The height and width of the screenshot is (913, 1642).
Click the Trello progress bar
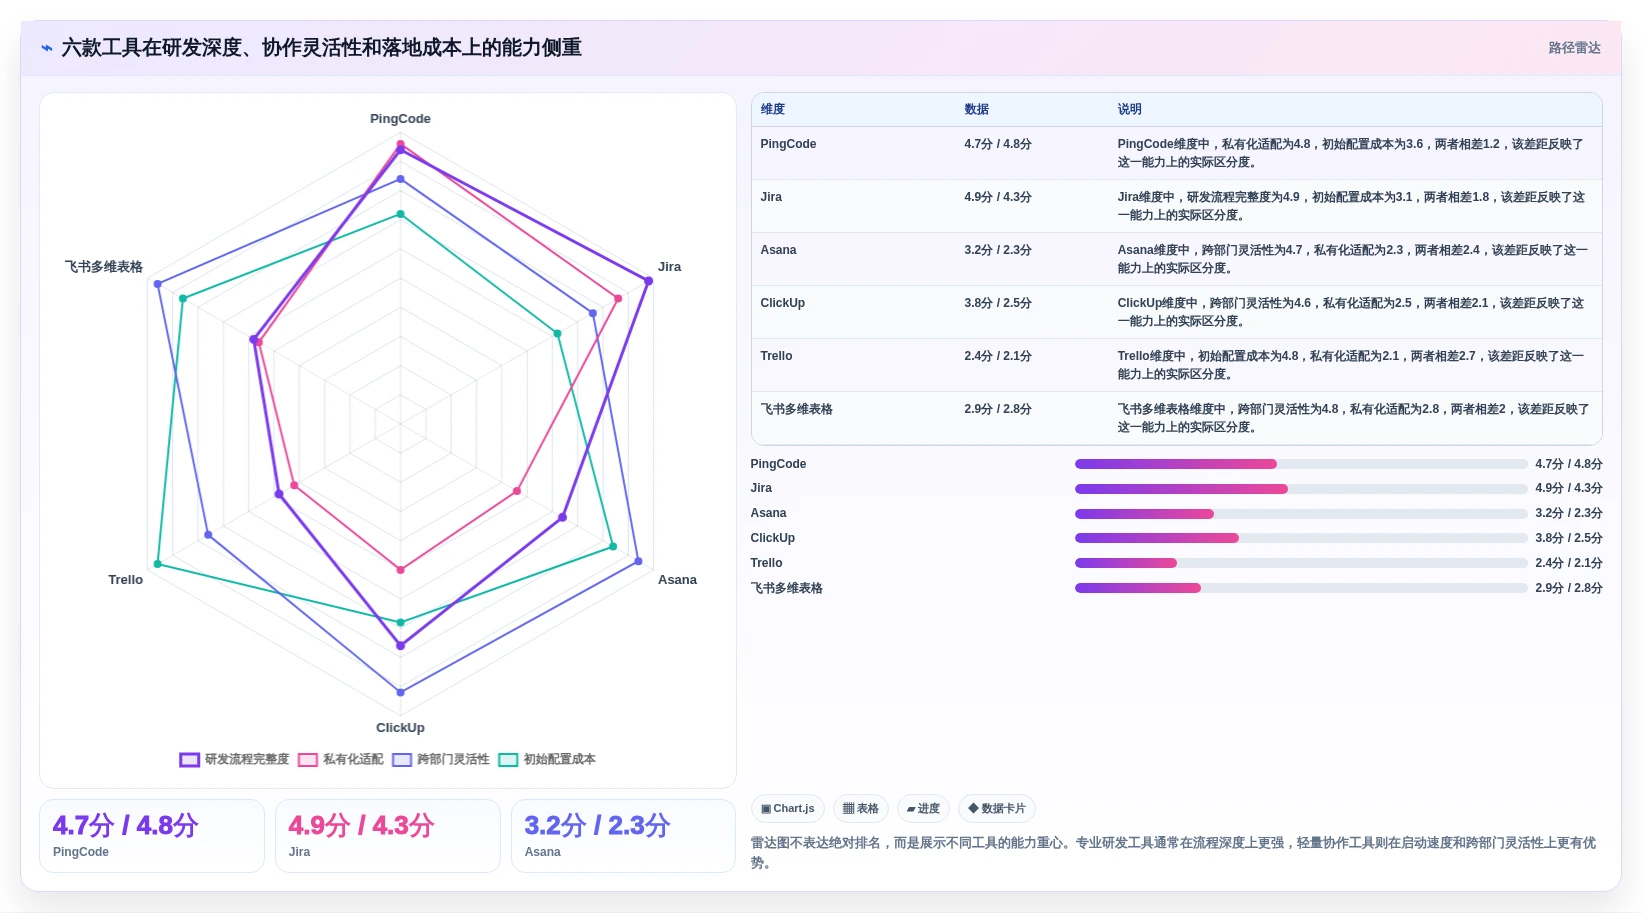[1301, 563]
